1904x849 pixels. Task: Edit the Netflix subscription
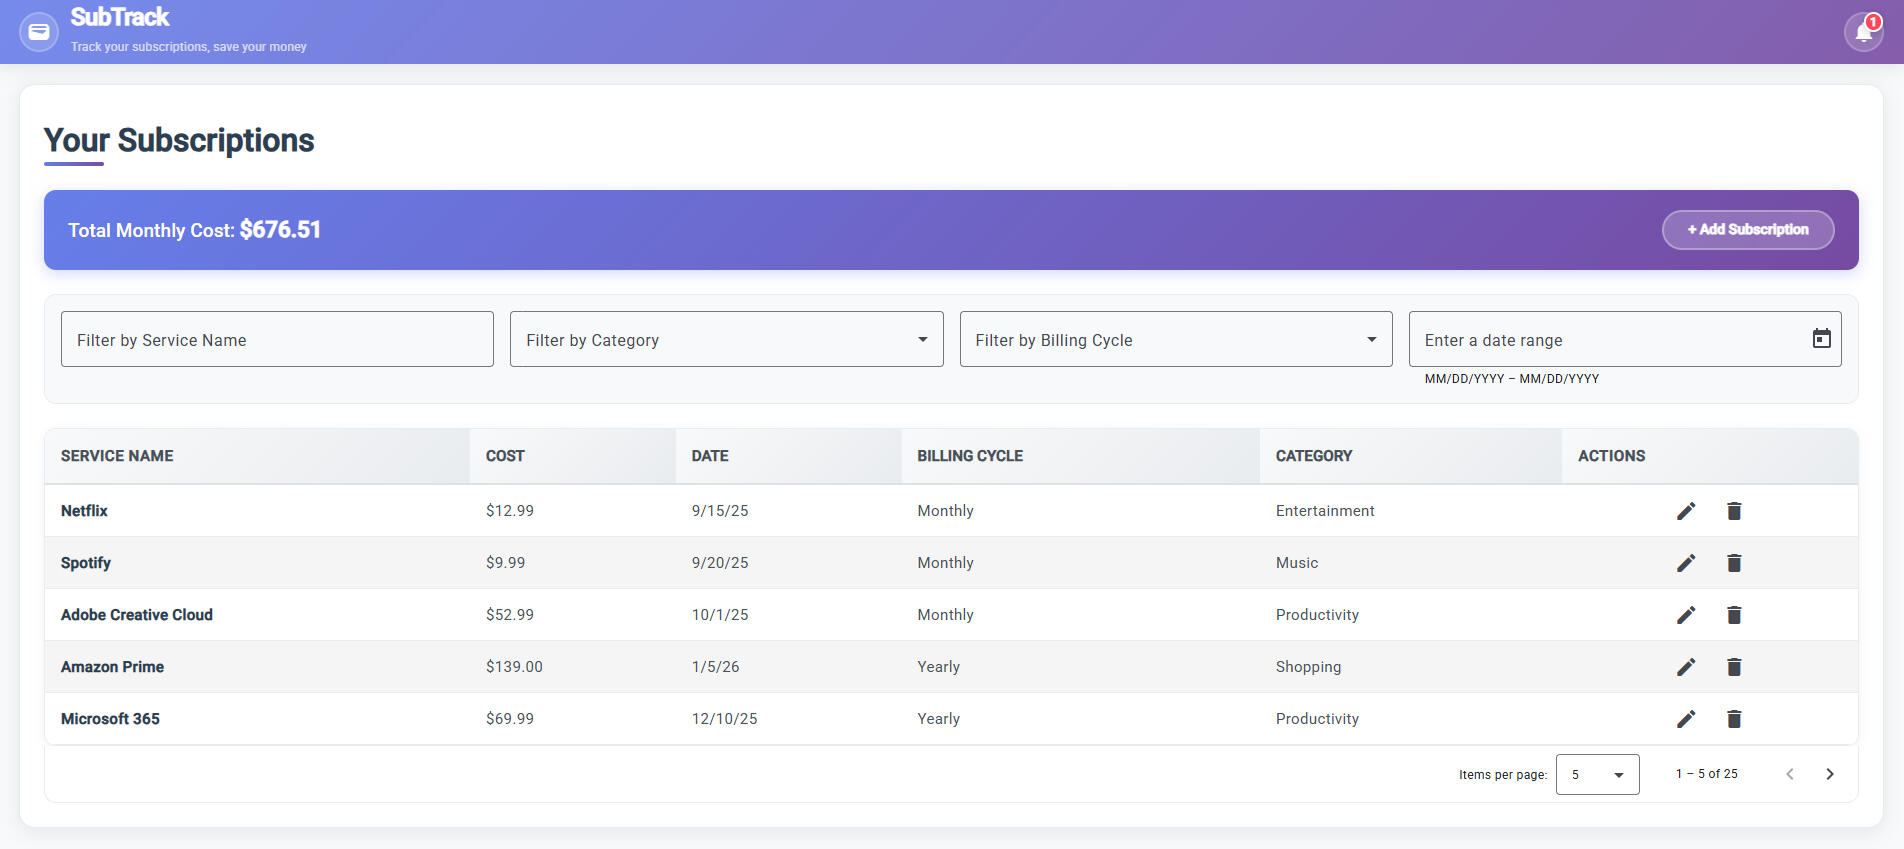(x=1686, y=511)
